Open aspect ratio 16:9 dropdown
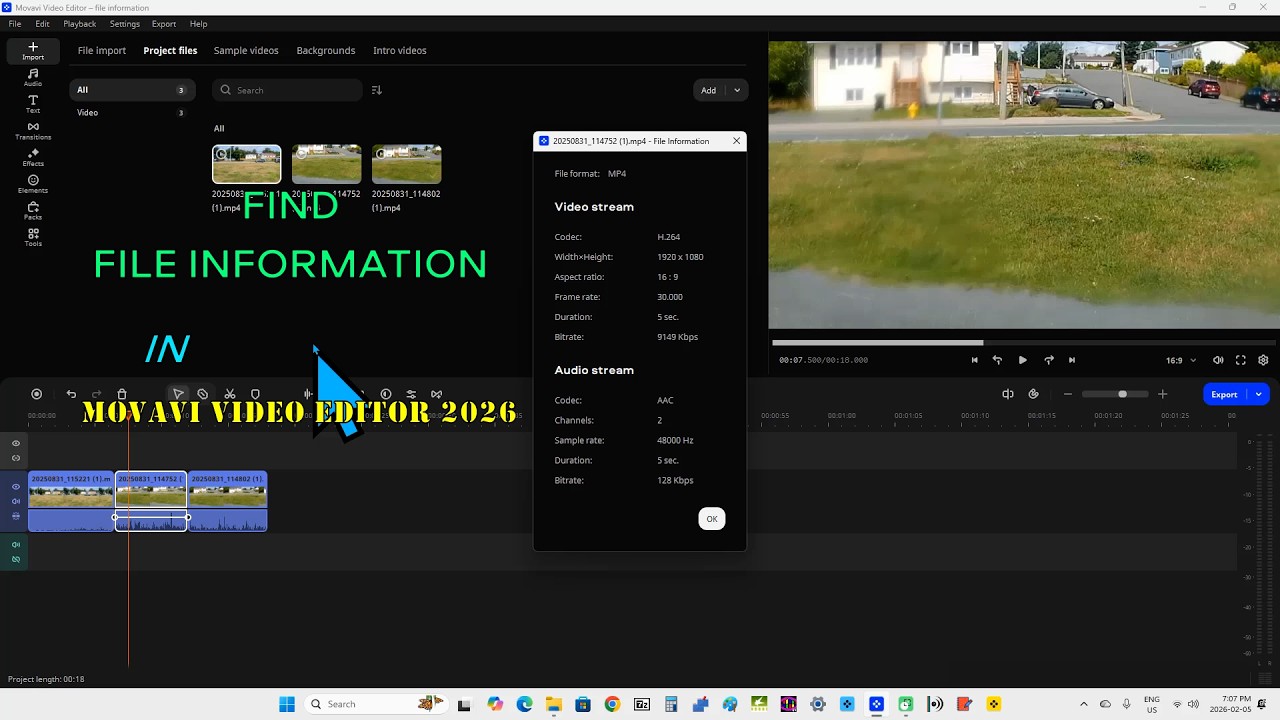This screenshot has height=720, width=1280. 1181,360
